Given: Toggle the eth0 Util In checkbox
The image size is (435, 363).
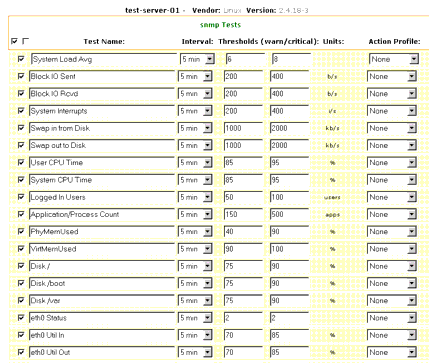Looking at the screenshot, I should [x=21, y=335].
